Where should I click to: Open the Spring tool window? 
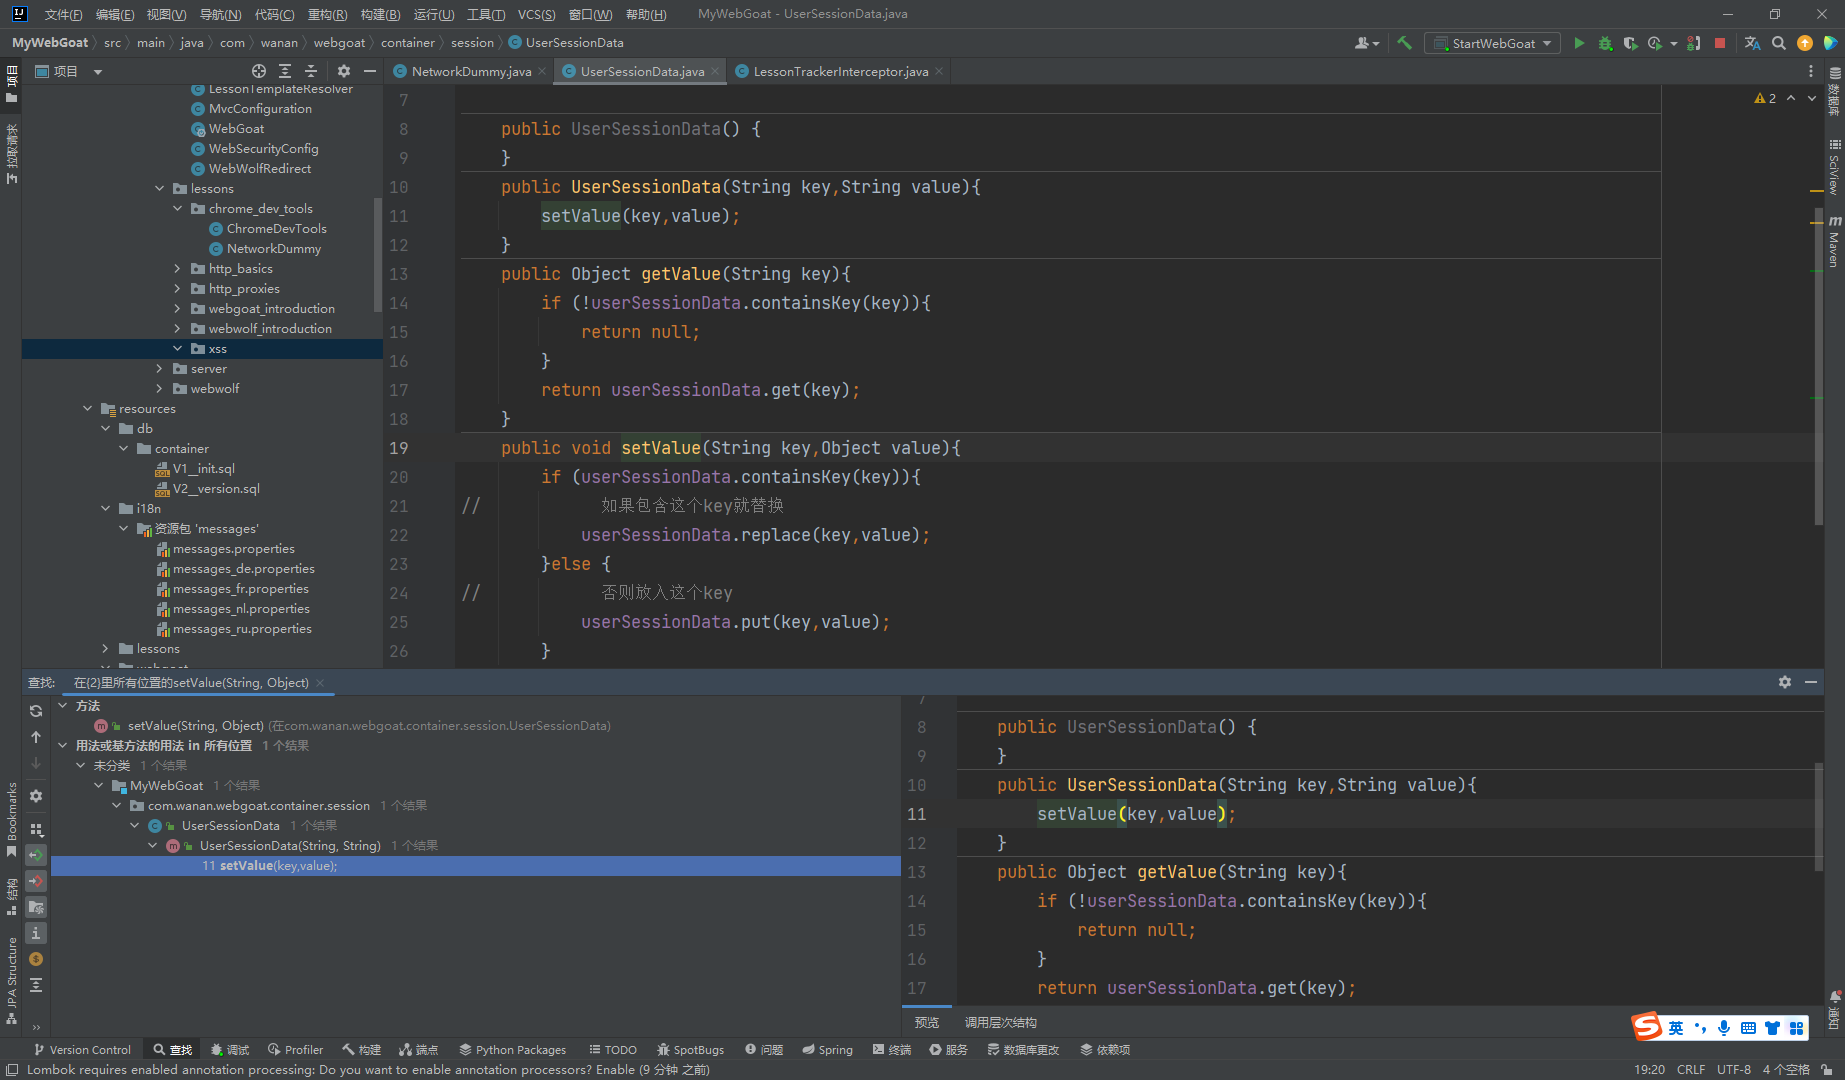click(x=827, y=1049)
